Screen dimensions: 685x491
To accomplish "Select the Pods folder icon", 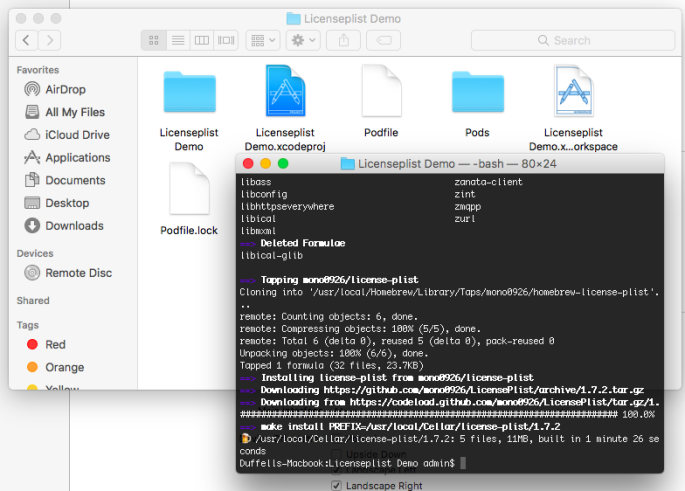I will pos(477,92).
